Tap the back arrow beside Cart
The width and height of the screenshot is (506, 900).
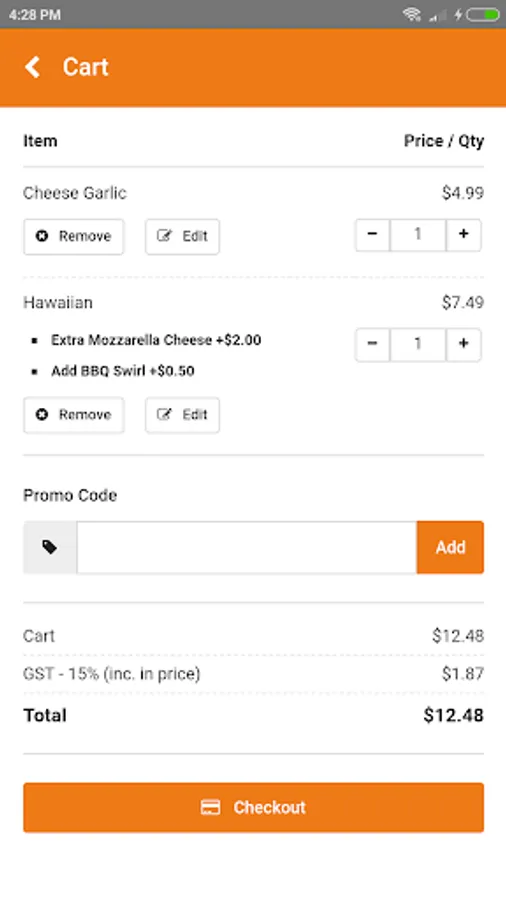pos(32,67)
